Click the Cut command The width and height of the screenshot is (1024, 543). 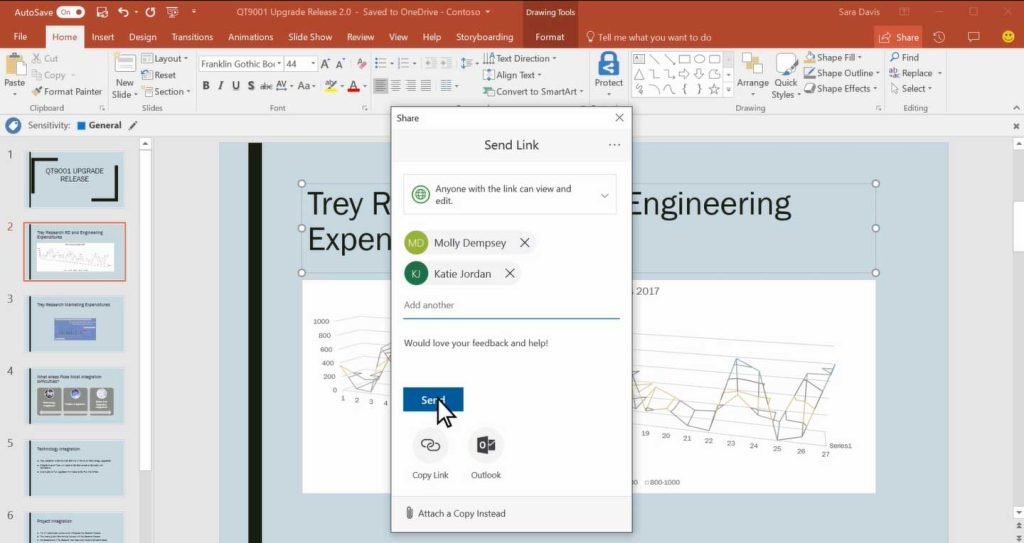(x=44, y=58)
